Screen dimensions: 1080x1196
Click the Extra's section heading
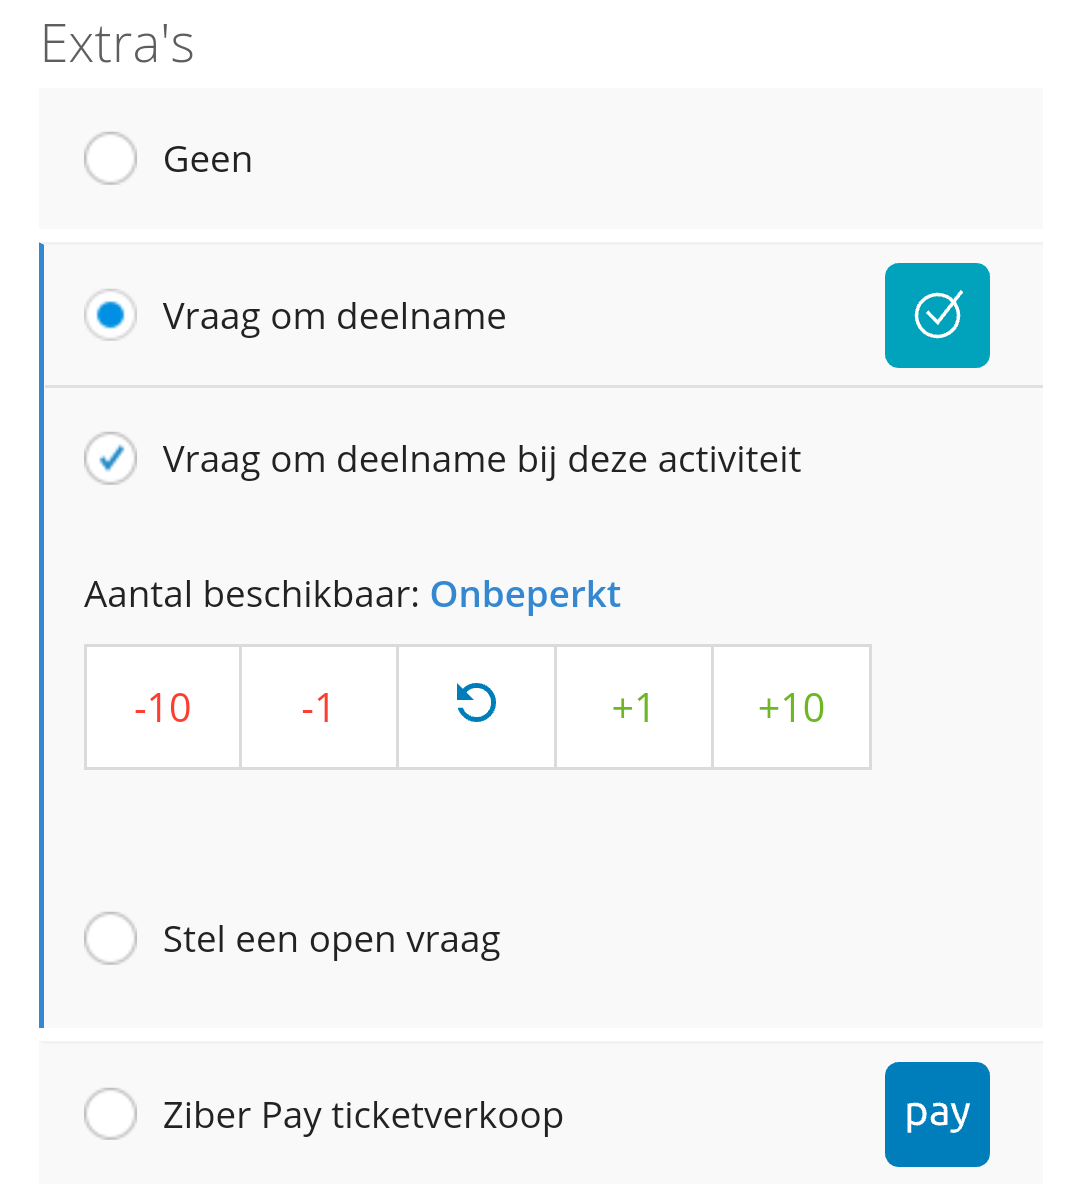(117, 43)
